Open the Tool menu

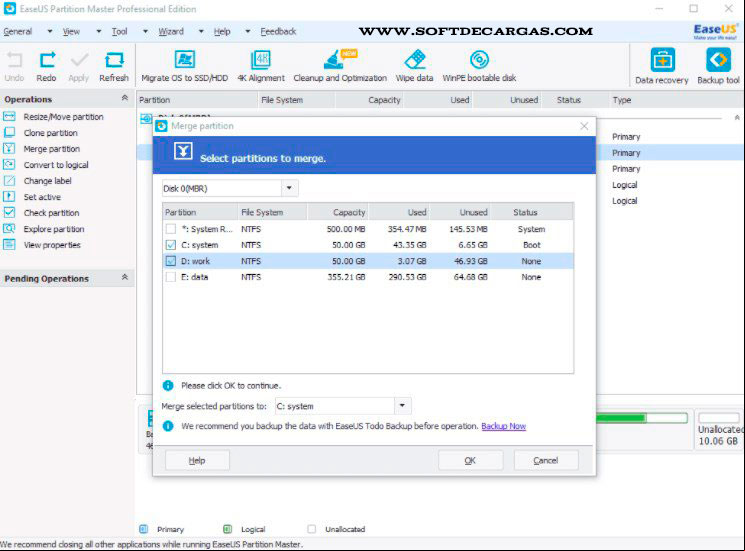pyautogui.click(x=119, y=31)
